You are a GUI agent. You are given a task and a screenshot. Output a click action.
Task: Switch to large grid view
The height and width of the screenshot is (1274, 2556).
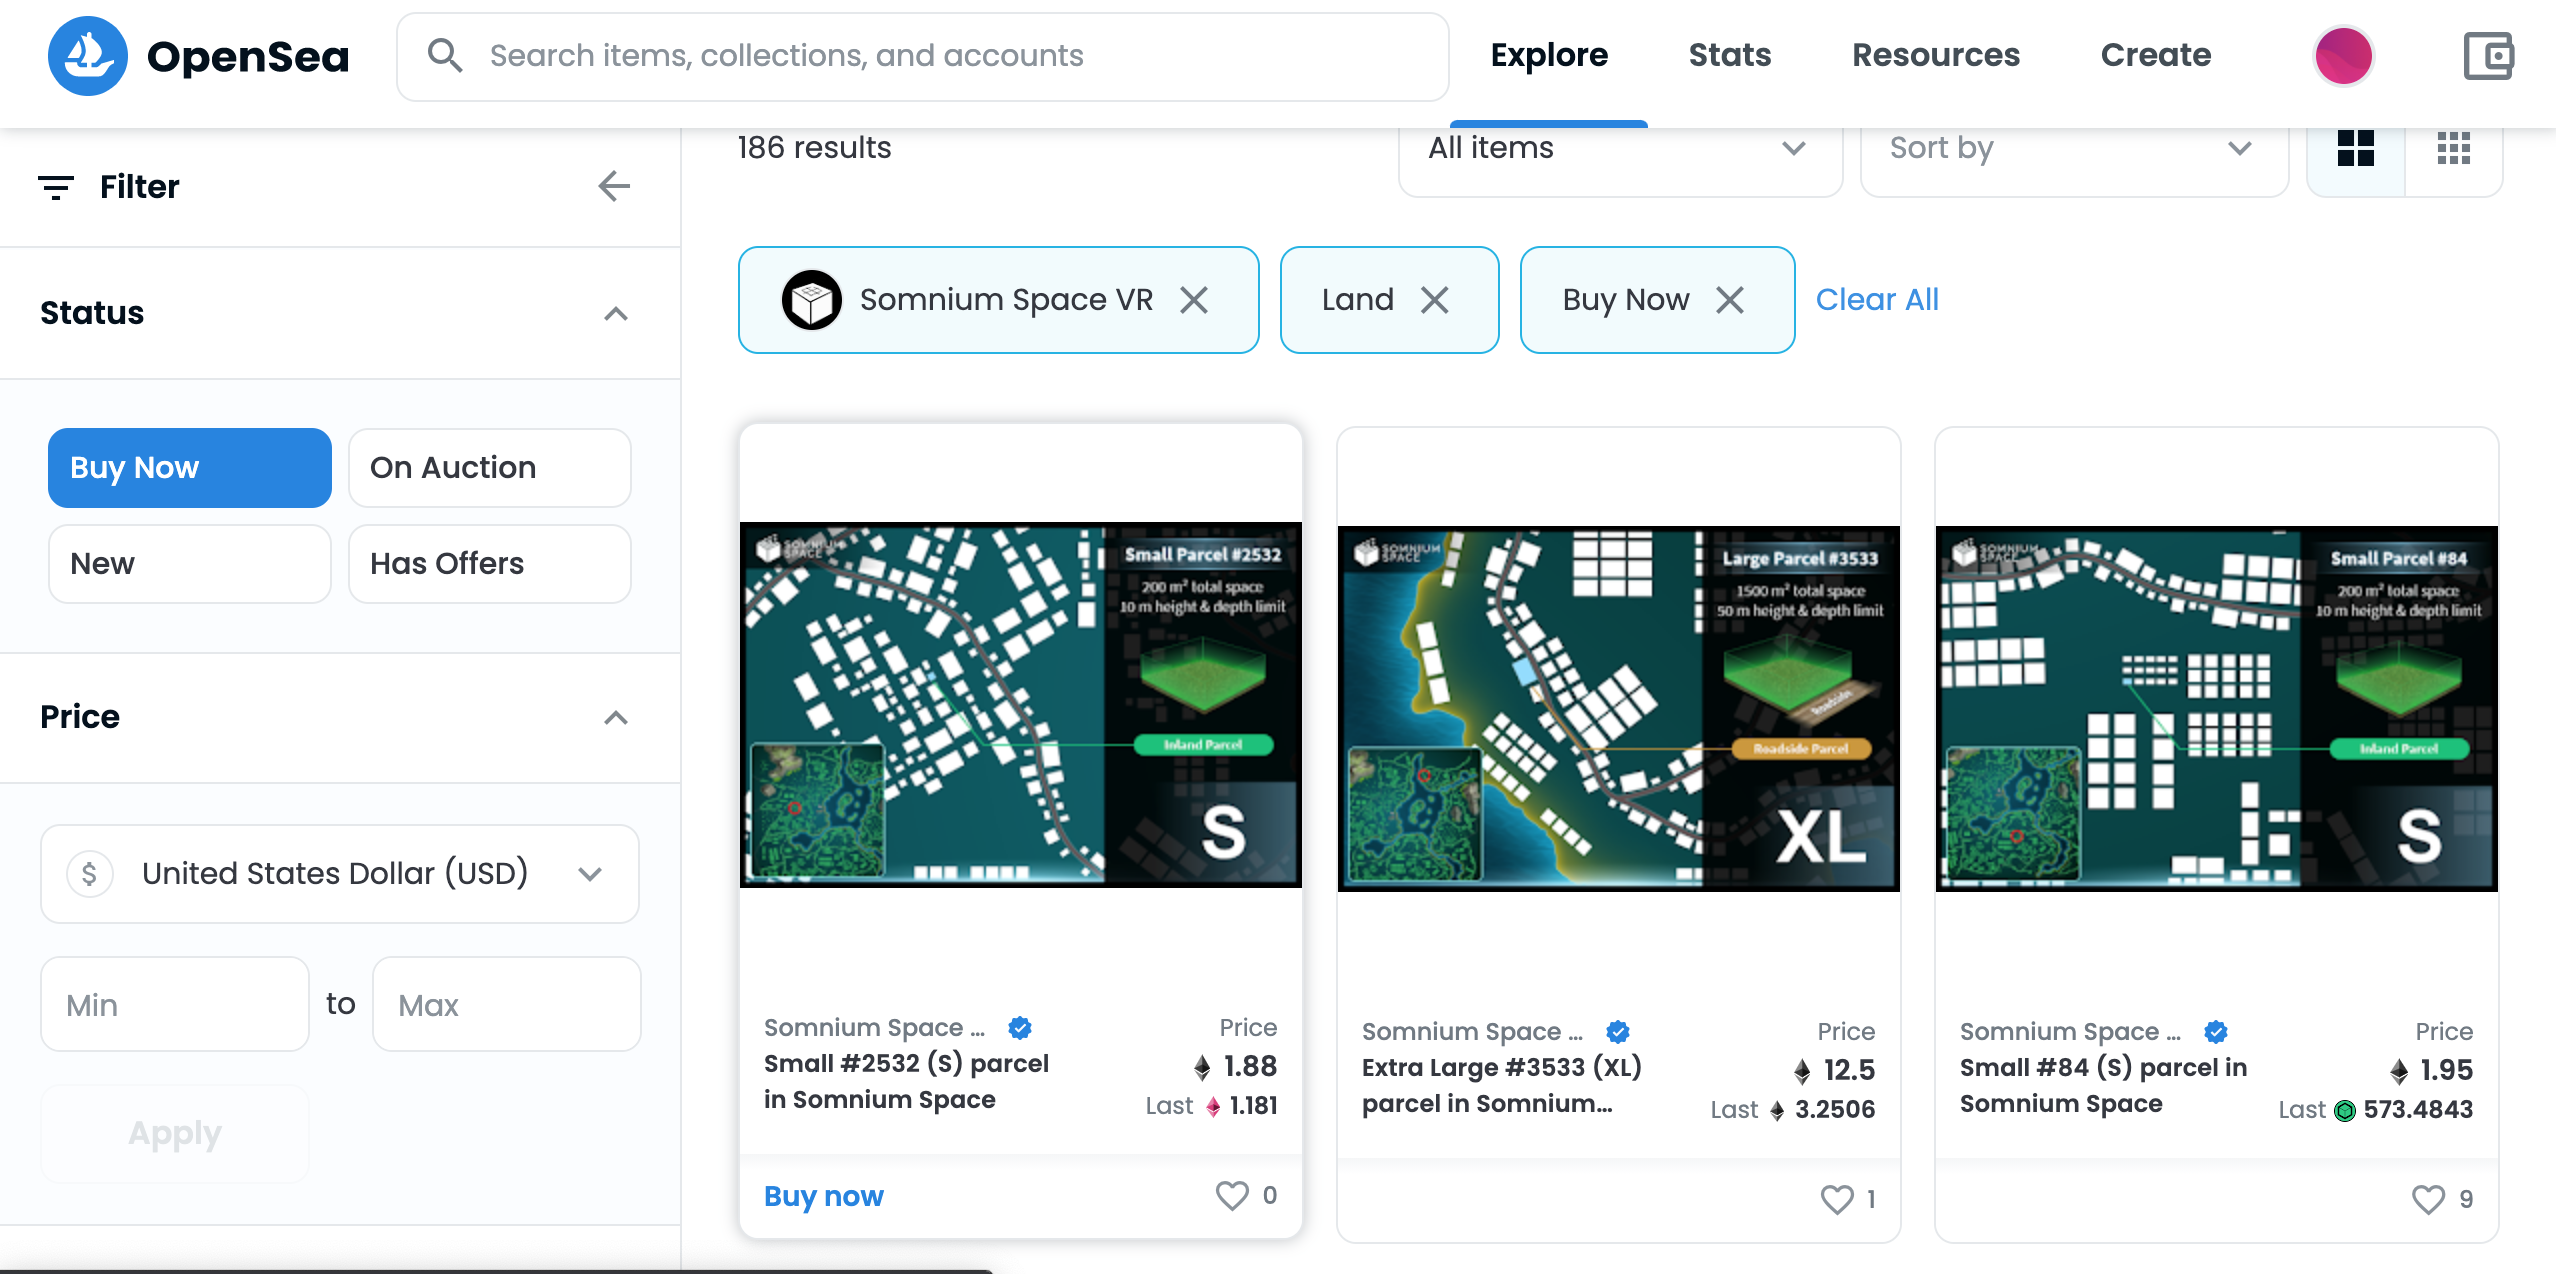(2356, 149)
